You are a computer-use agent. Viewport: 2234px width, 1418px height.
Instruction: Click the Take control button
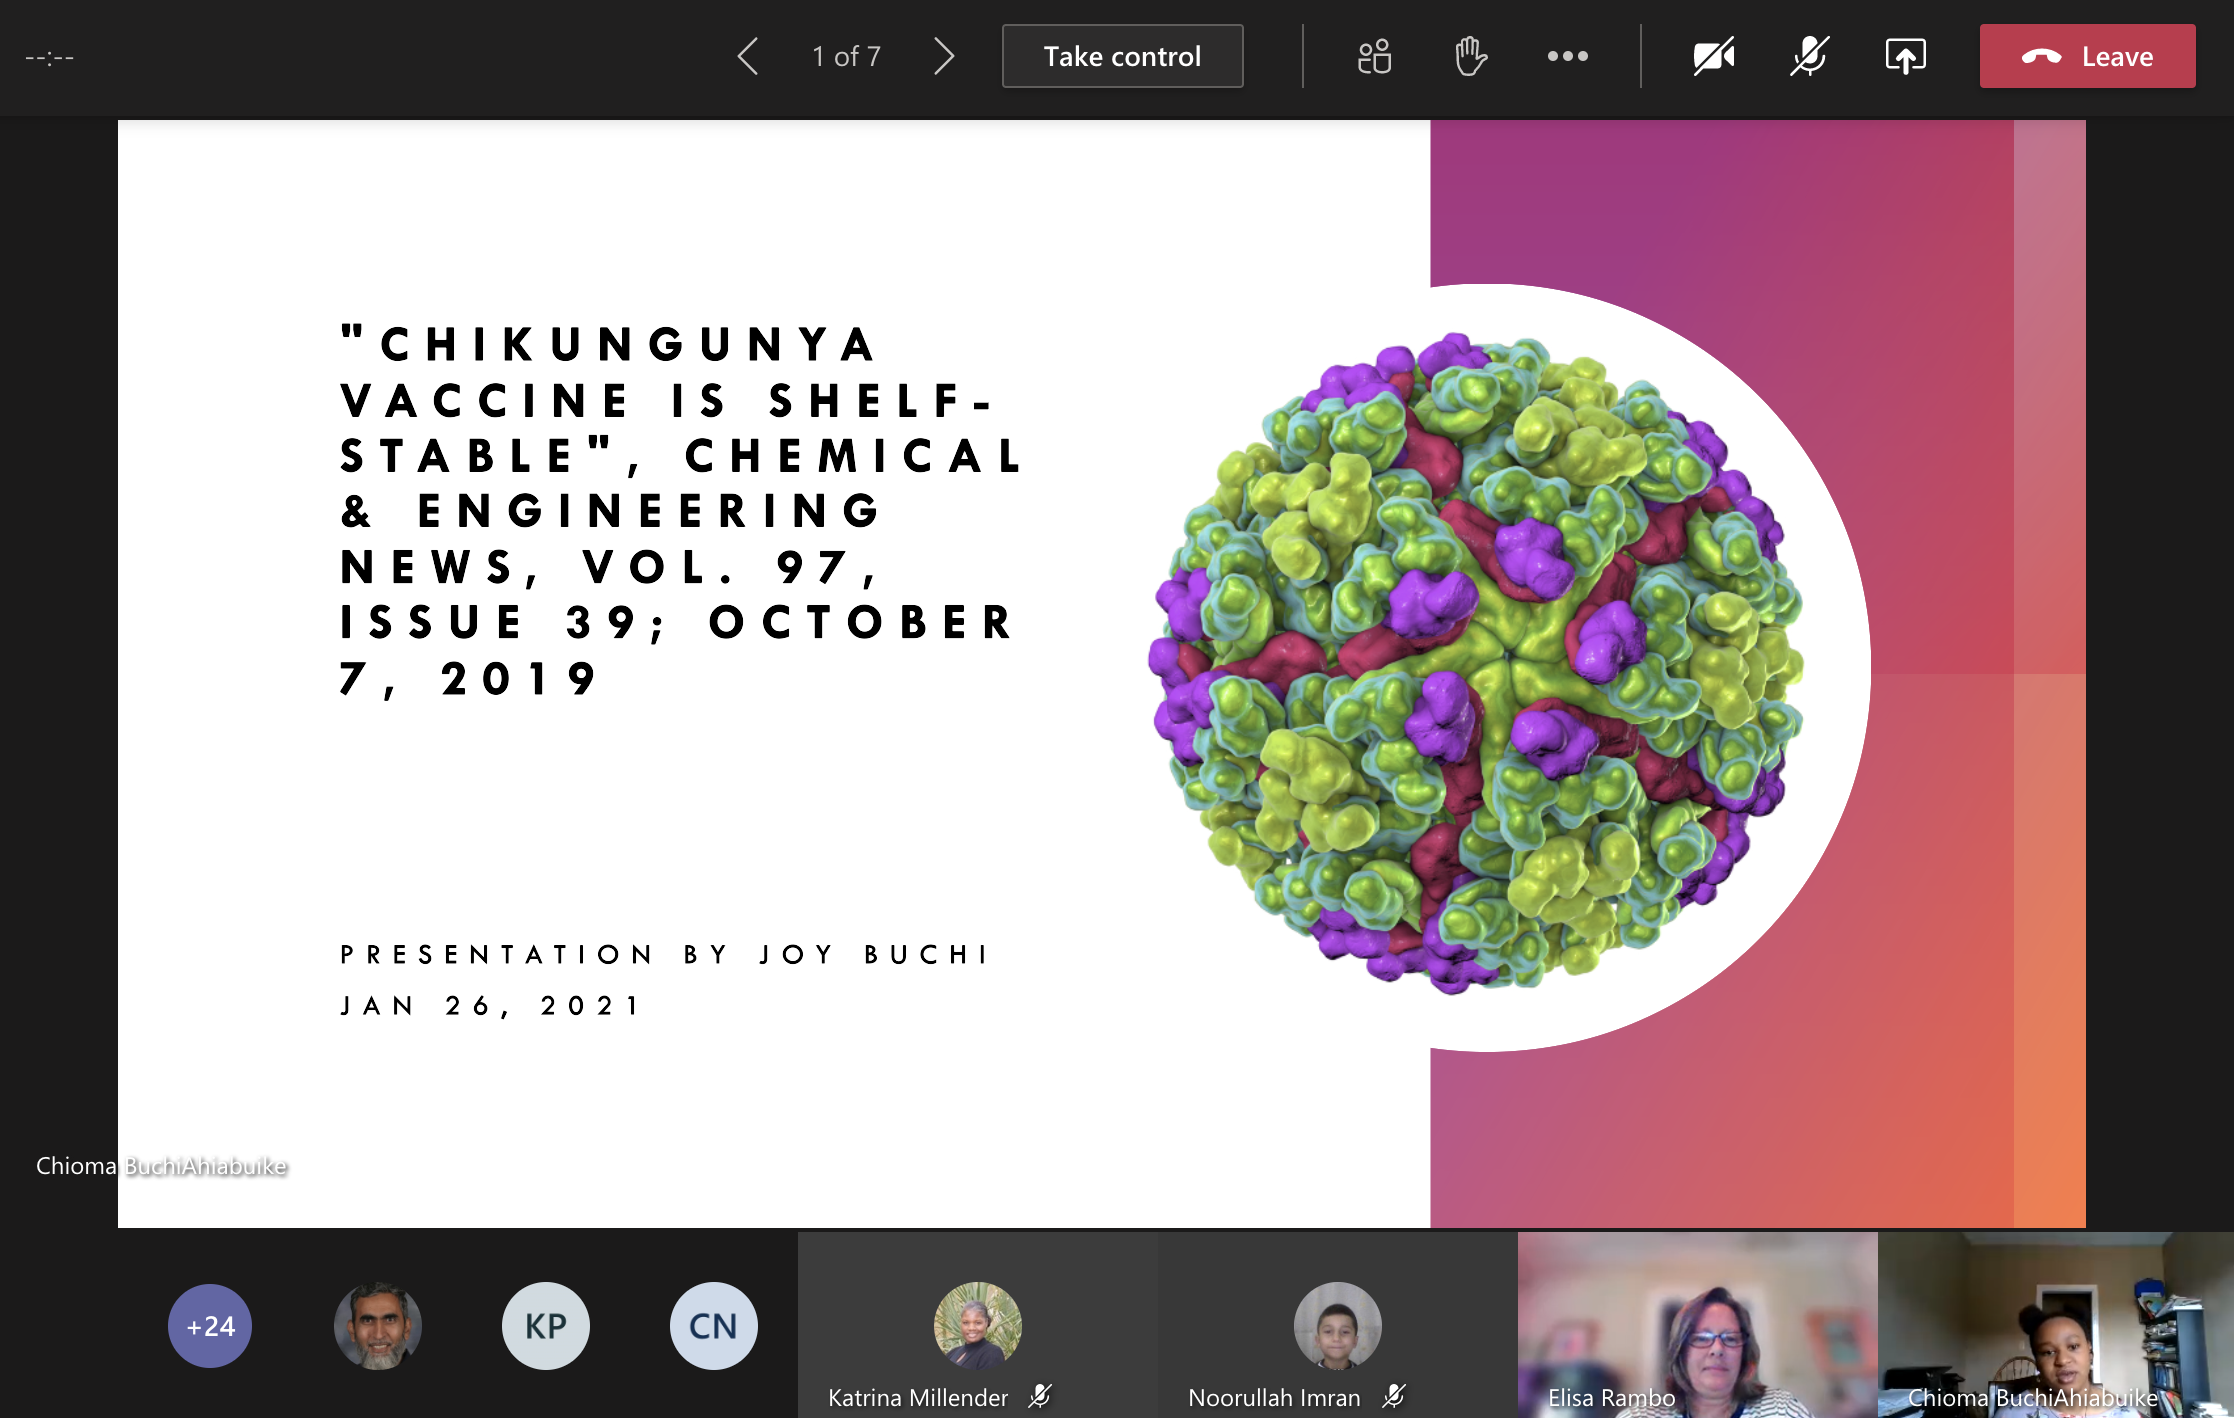[x=1122, y=57]
